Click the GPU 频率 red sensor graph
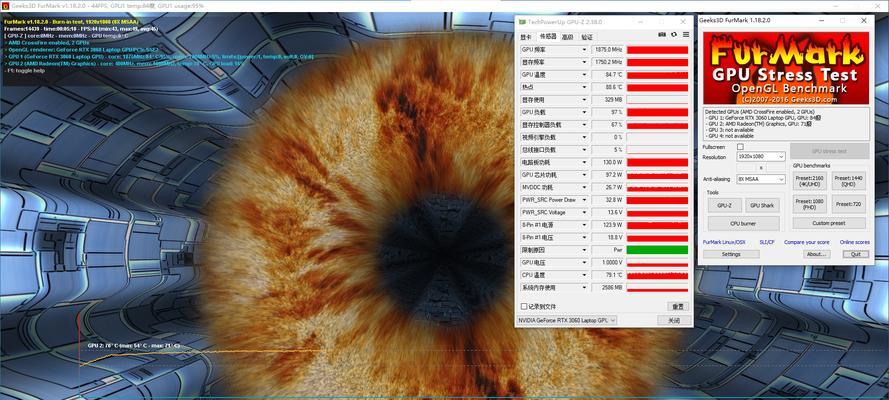This screenshot has width=889, height=400. [x=657, y=50]
